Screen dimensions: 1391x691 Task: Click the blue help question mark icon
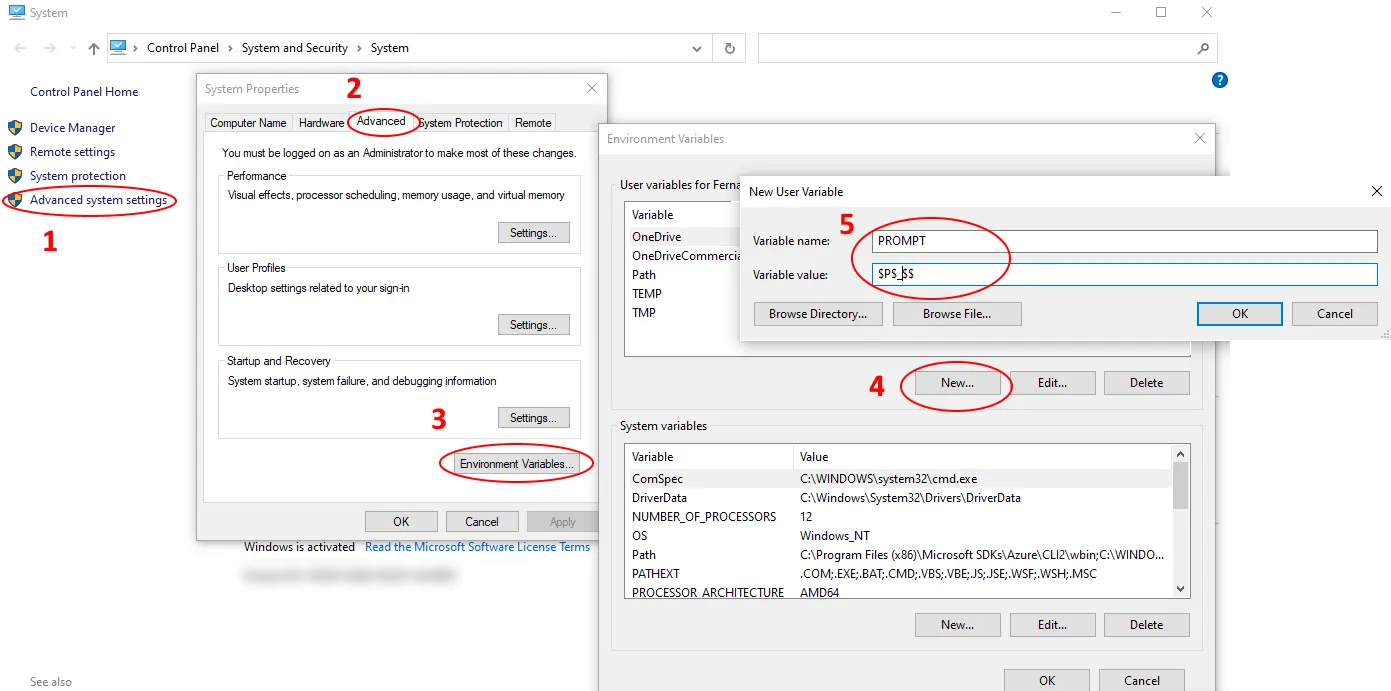(x=1219, y=79)
